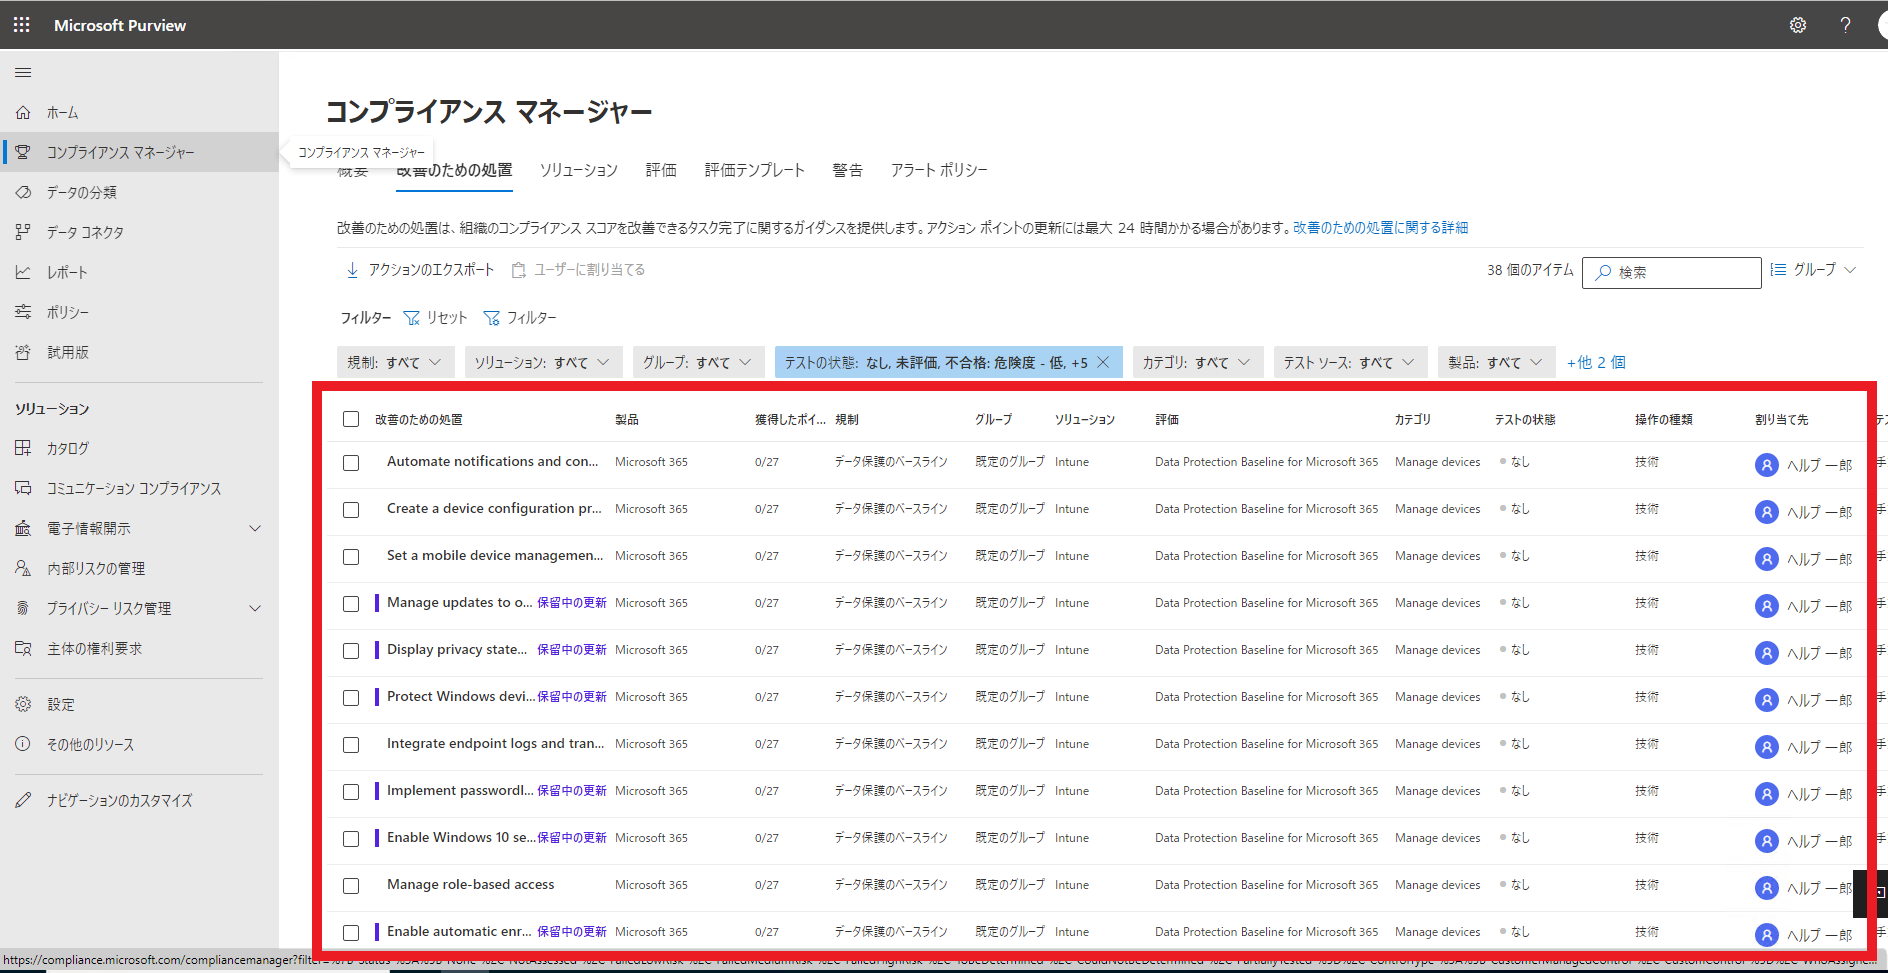This screenshot has width=1888, height=973.
Task: Open the 製品: すべて filter dropdown
Action: pyautogui.click(x=1497, y=362)
